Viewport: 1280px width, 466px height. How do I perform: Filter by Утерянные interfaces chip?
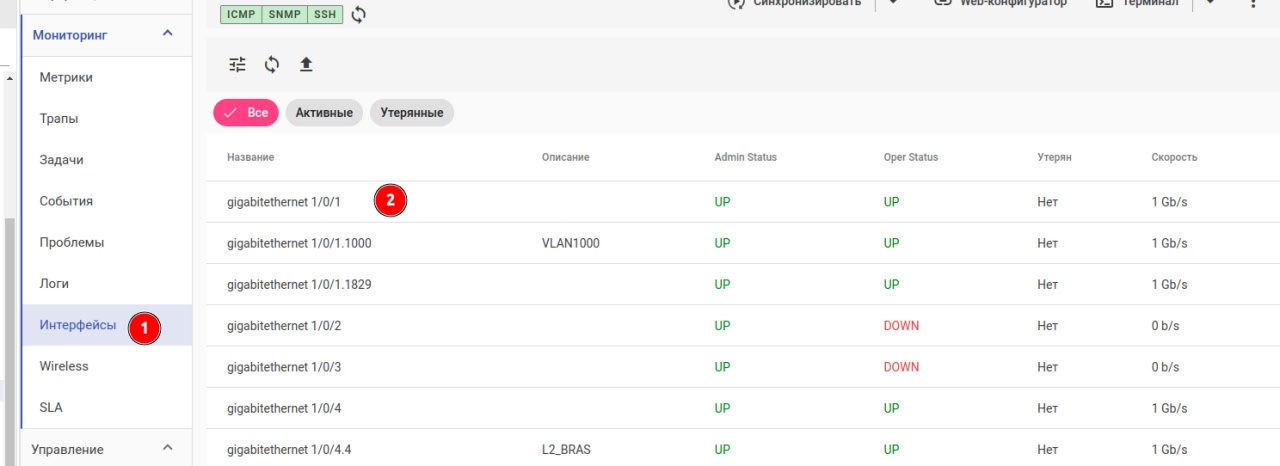tap(412, 113)
